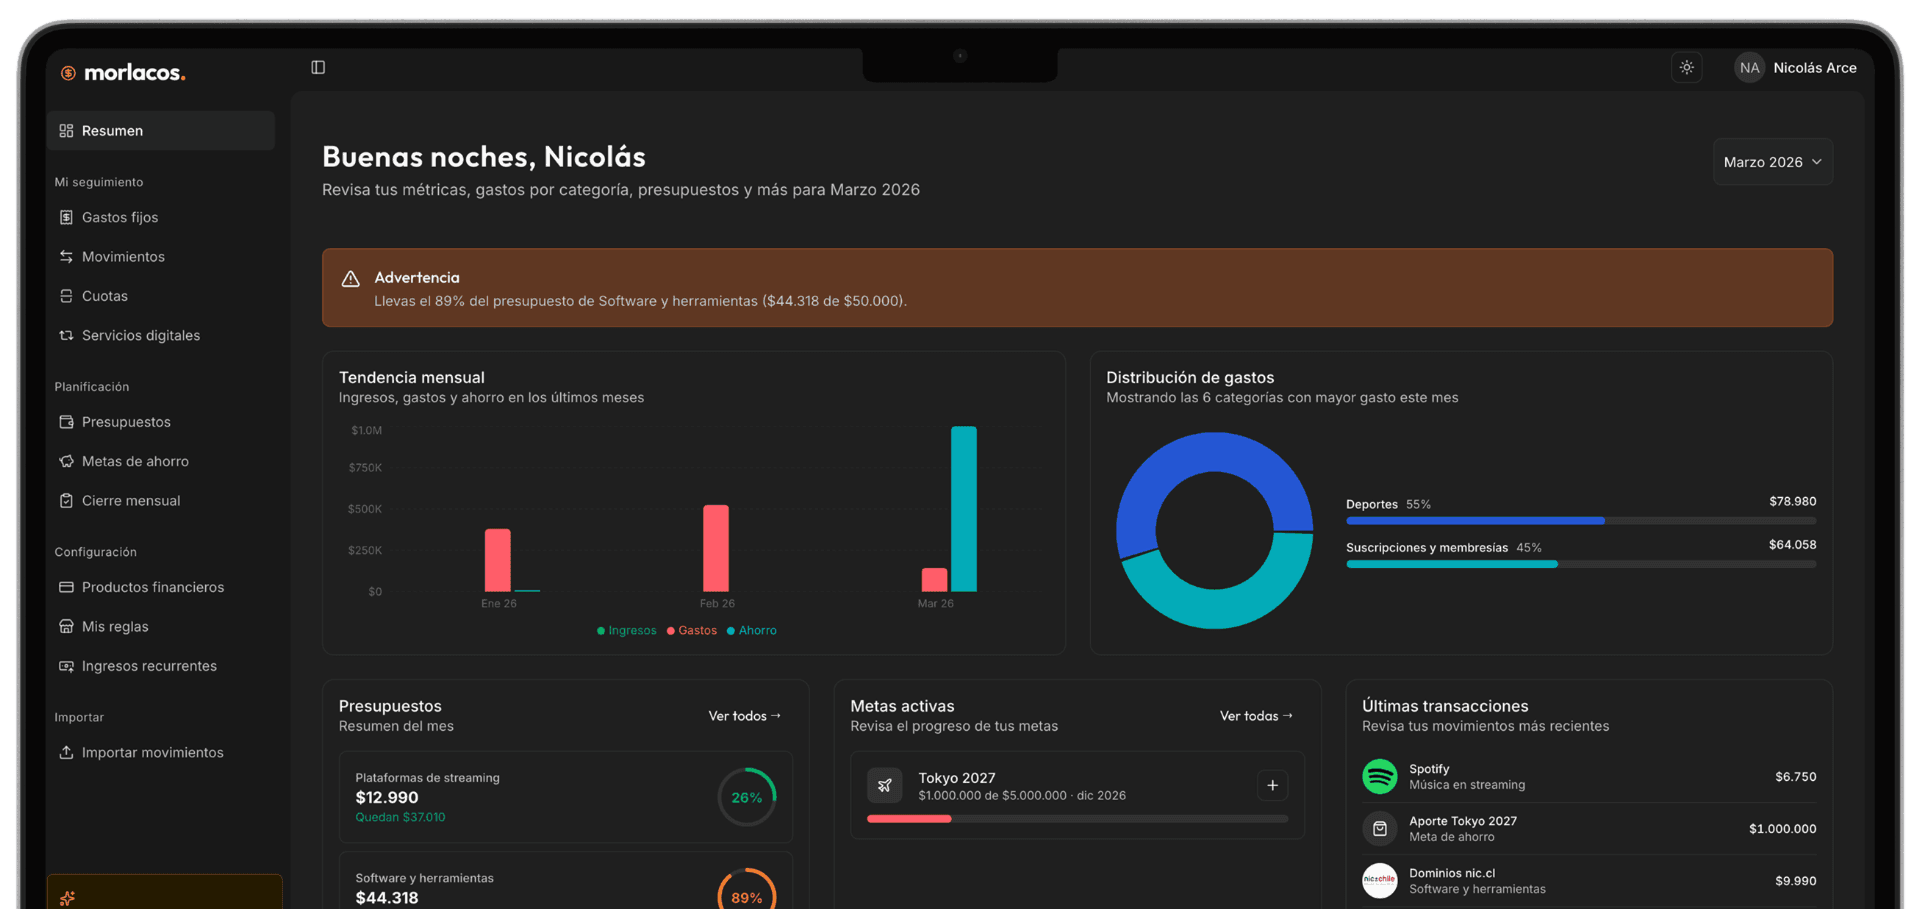The width and height of the screenshot is (1920, 909).
Task: Click the Mis reglas icon
Action: pos(66,627)
